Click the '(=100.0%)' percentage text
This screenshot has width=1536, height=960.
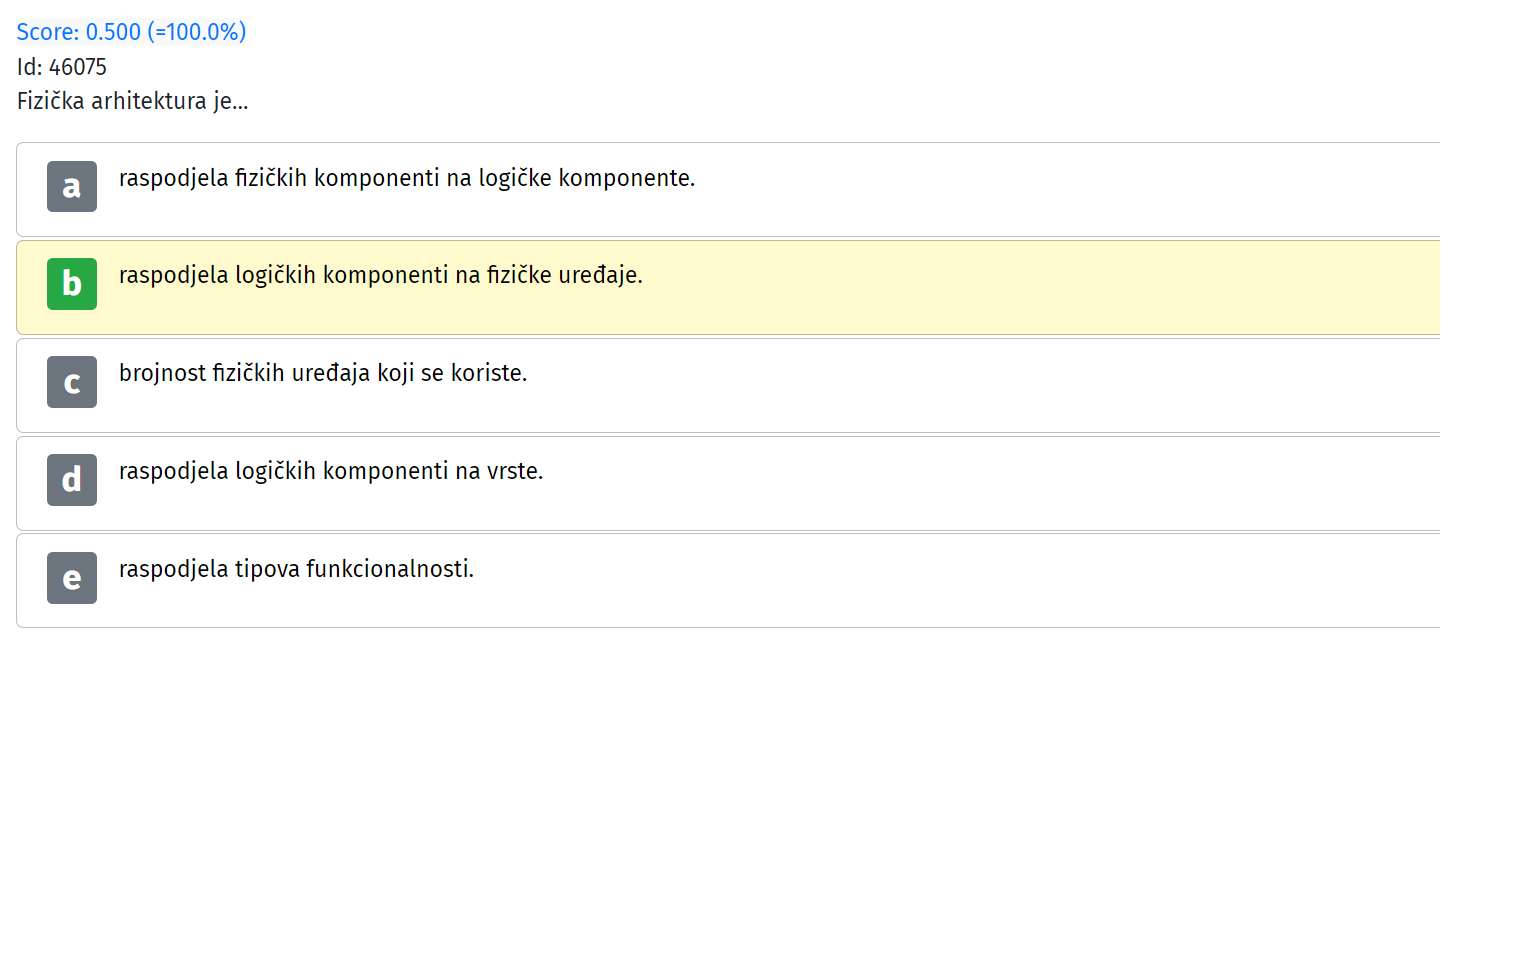[197, 32]
